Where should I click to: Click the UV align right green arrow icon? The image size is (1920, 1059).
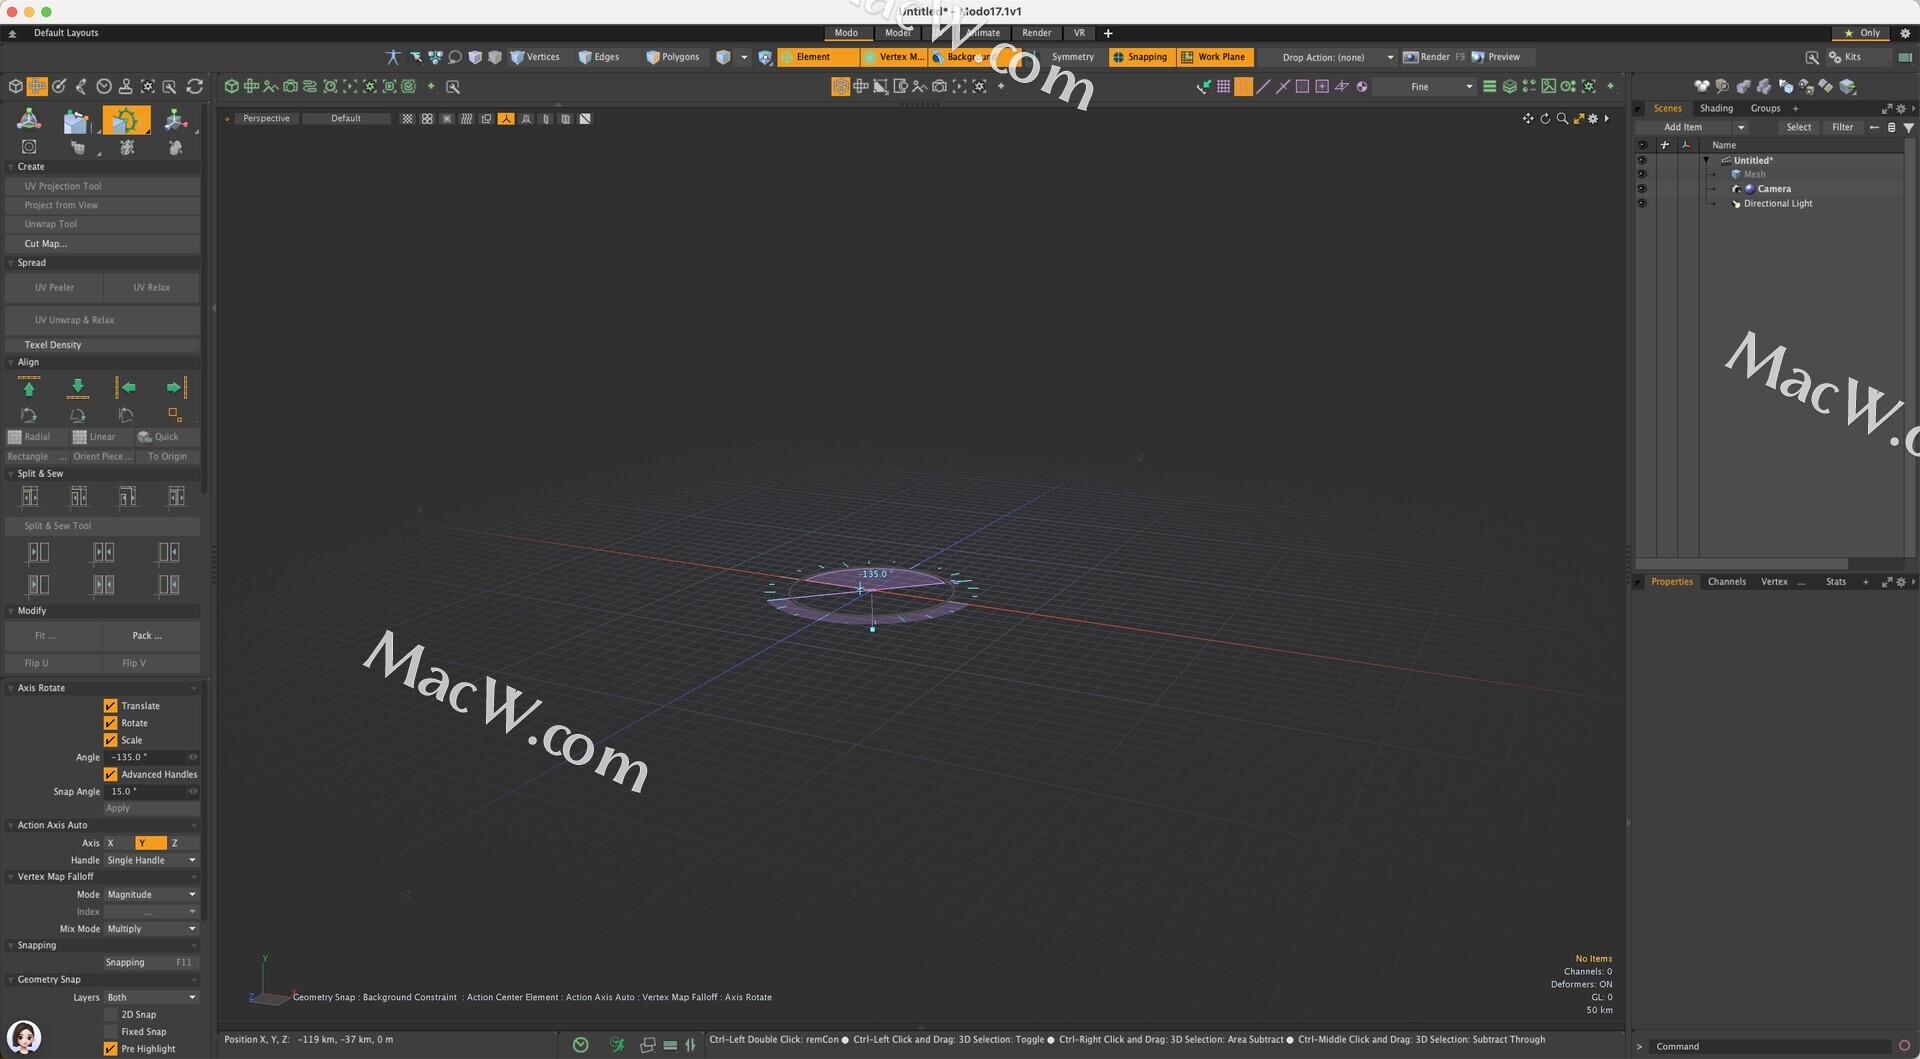coord(176,387)
